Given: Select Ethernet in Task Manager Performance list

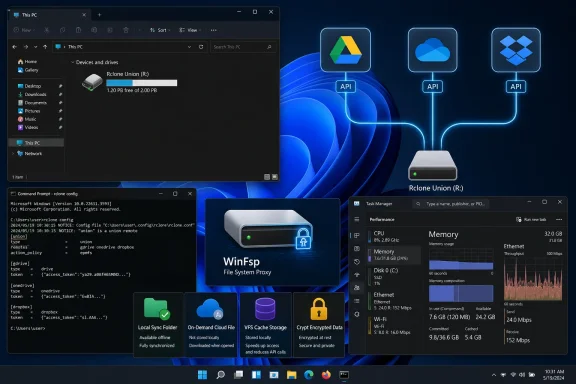Looking at the screenshot, I should (x=394, y=301).
